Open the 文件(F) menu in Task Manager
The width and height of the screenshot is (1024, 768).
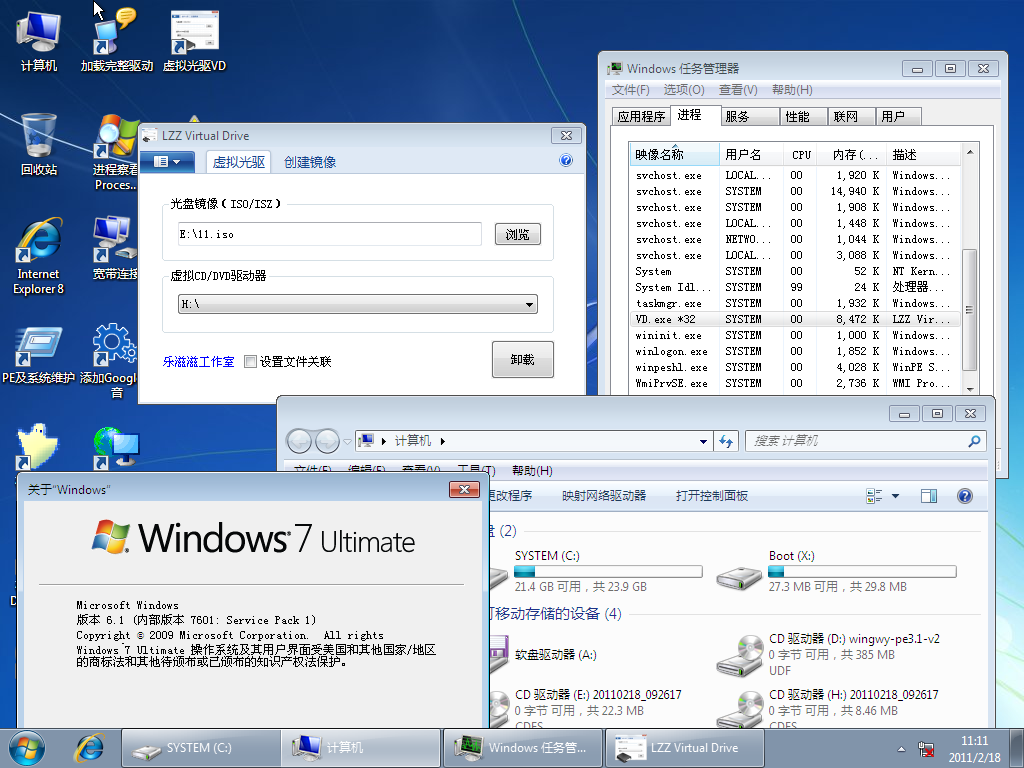coord(630,89)
